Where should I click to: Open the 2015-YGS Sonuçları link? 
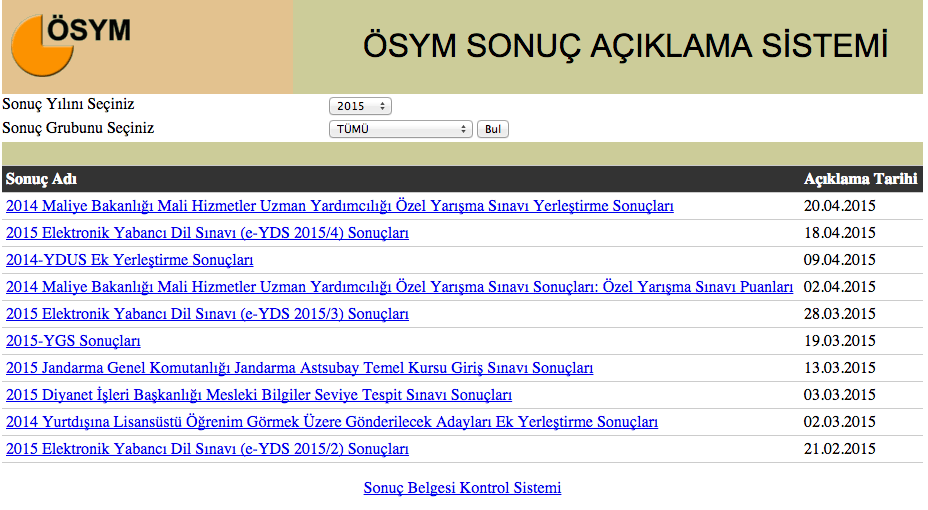click(x=73, y=341)
